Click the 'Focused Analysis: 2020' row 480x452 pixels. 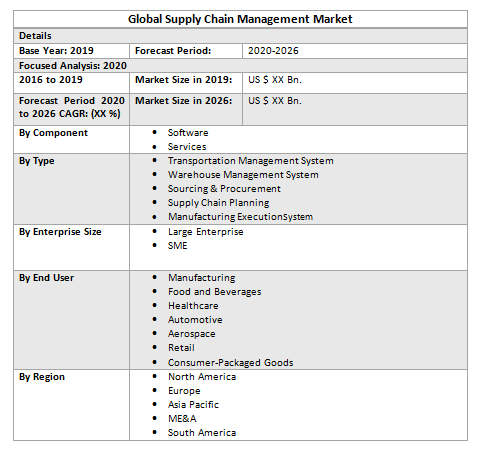click(240, 66)
